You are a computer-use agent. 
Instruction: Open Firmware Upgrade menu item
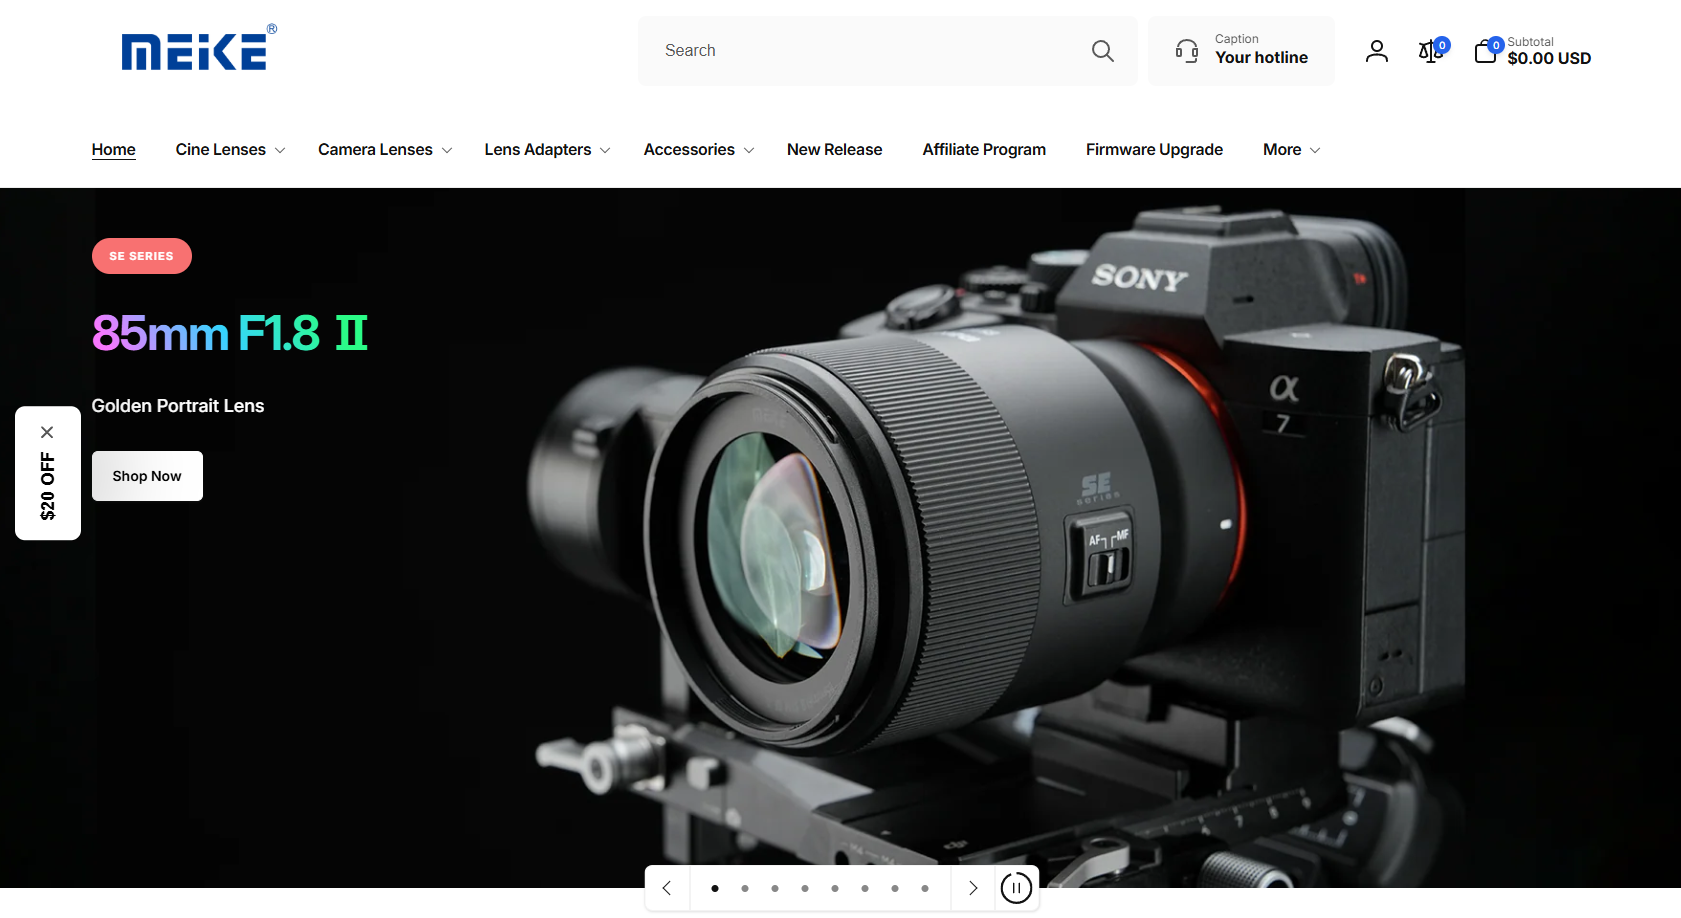(1154, 150)
